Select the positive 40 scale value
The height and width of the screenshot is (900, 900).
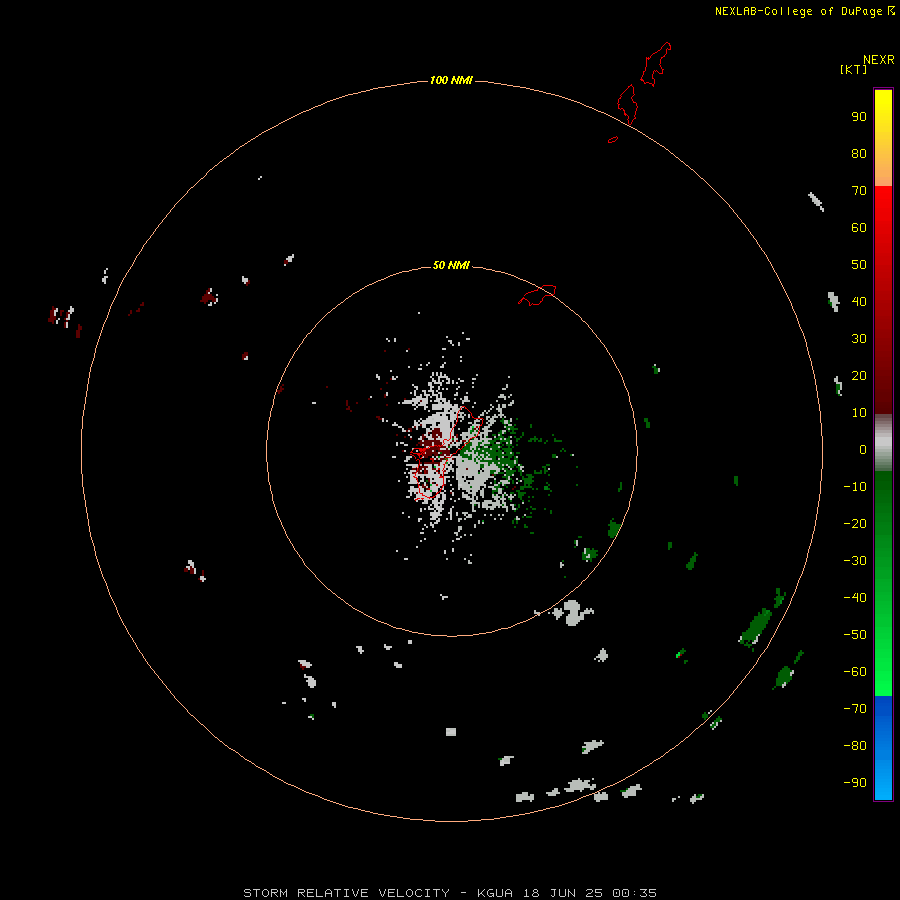pos(859,301)
